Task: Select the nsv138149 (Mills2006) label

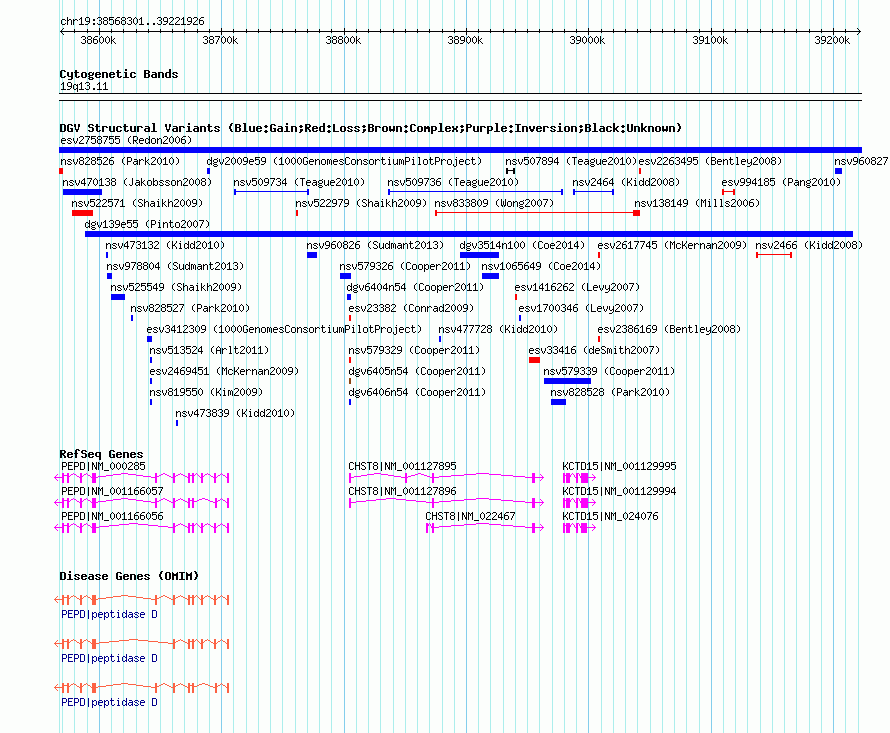Action: (697, 203)
